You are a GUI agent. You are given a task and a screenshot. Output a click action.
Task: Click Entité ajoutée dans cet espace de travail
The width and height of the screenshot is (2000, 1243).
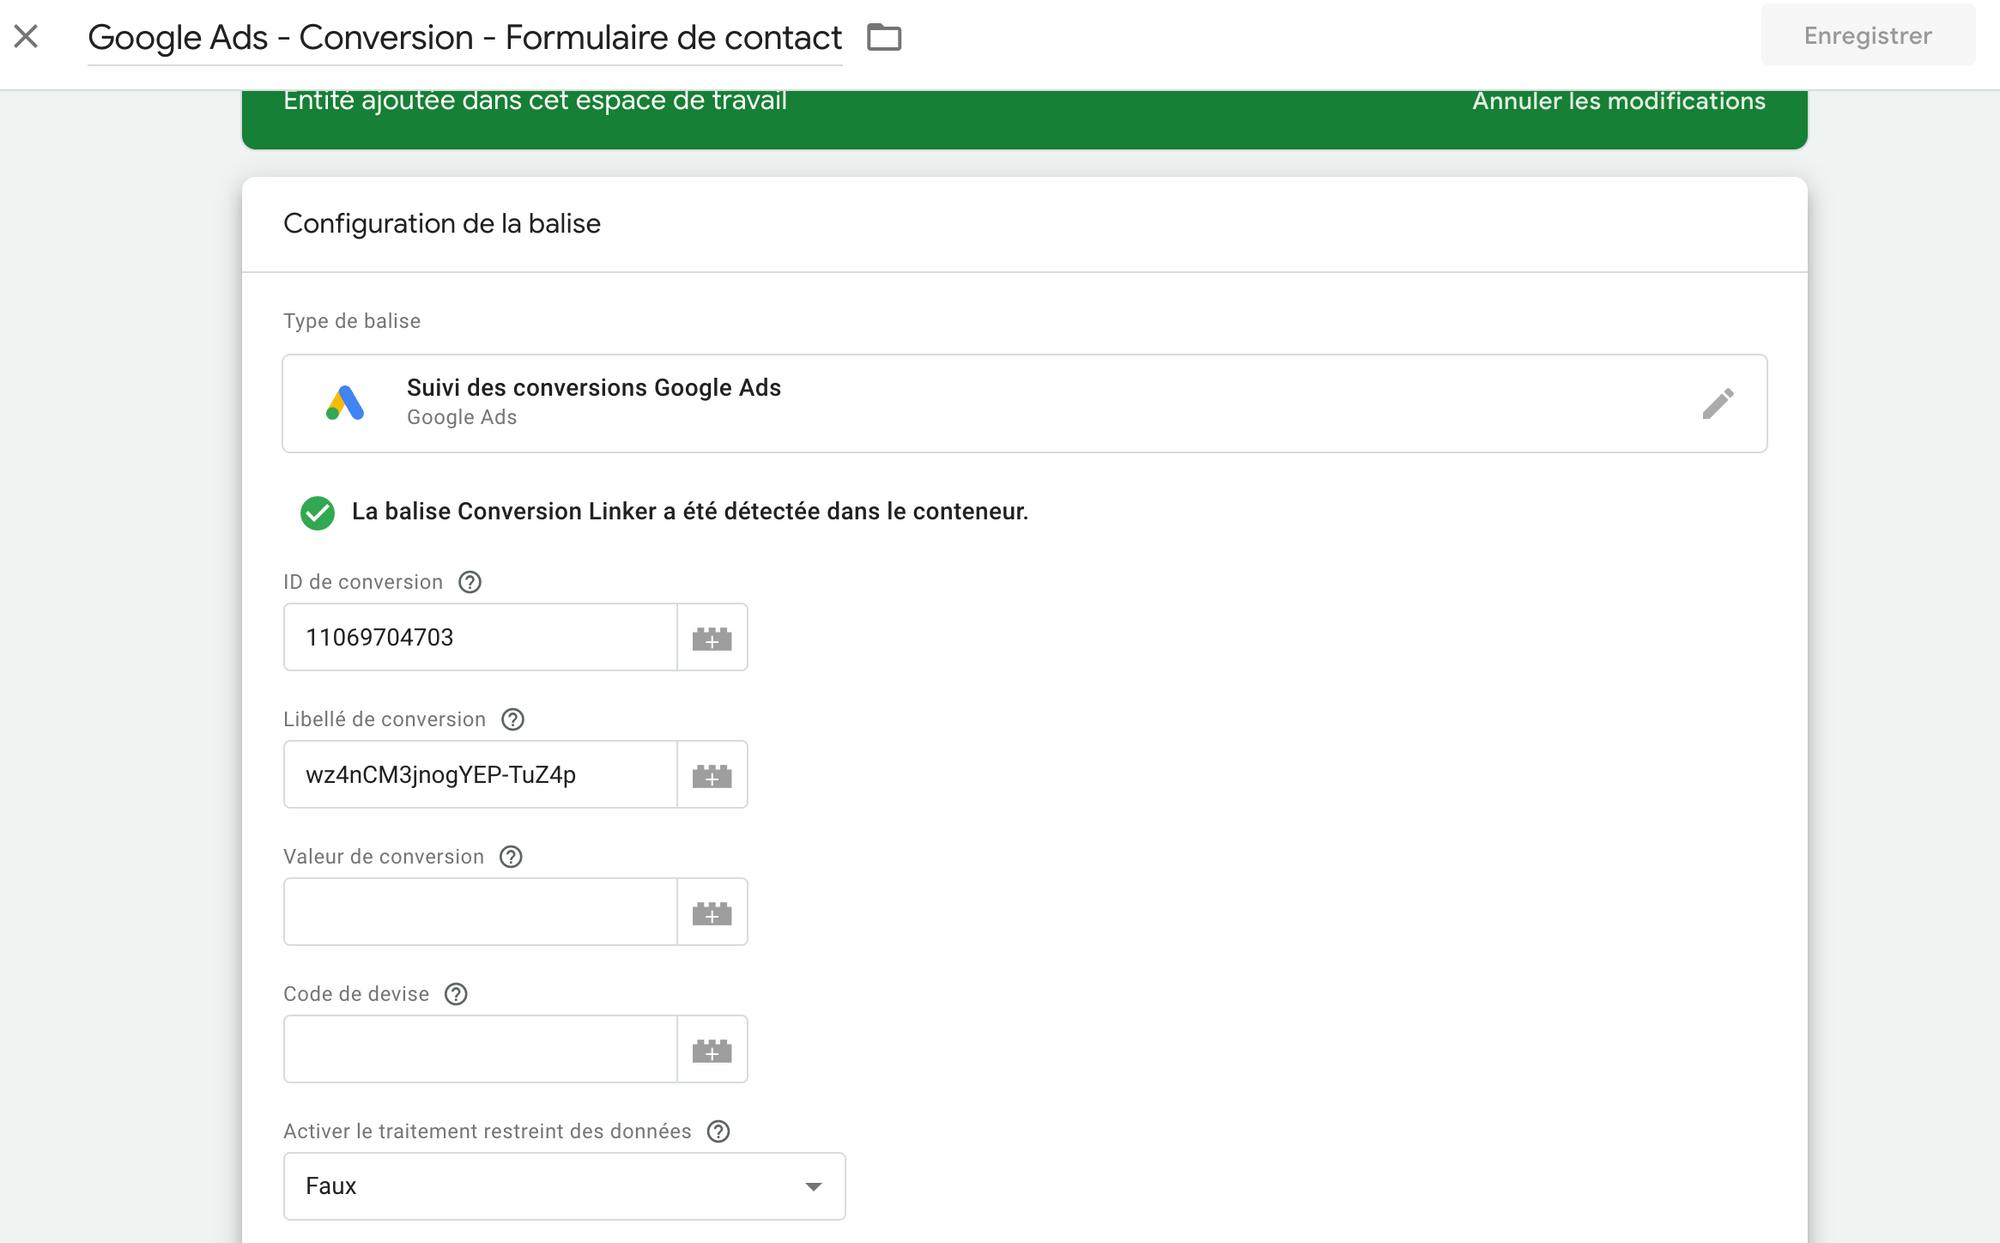535,101
